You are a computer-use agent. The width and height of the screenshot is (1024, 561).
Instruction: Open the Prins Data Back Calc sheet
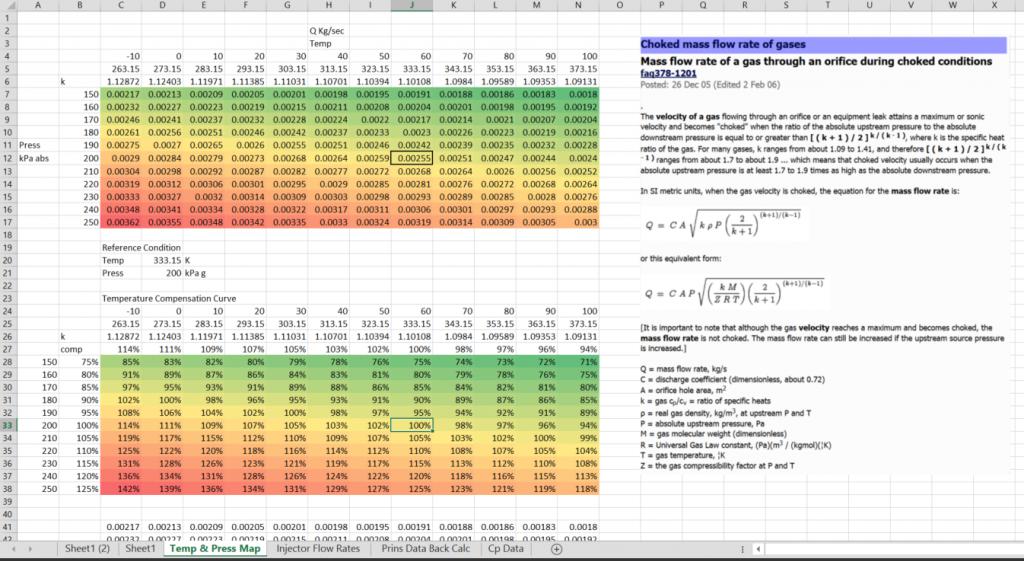426,549
